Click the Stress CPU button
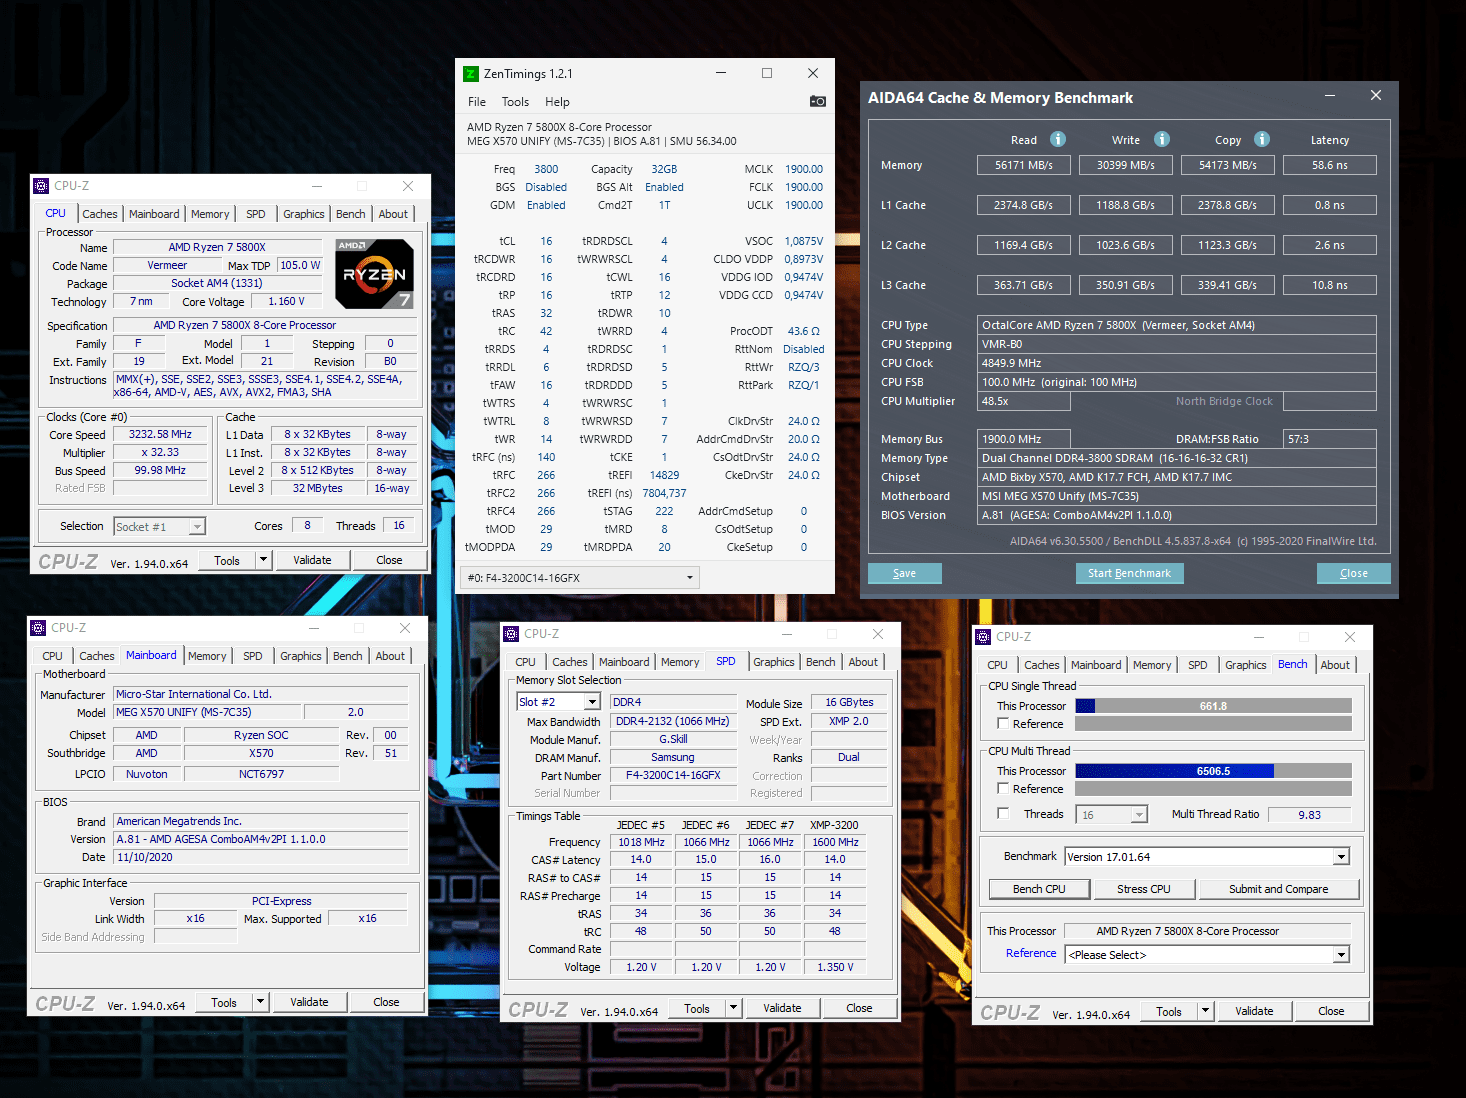 (1143, 889)
